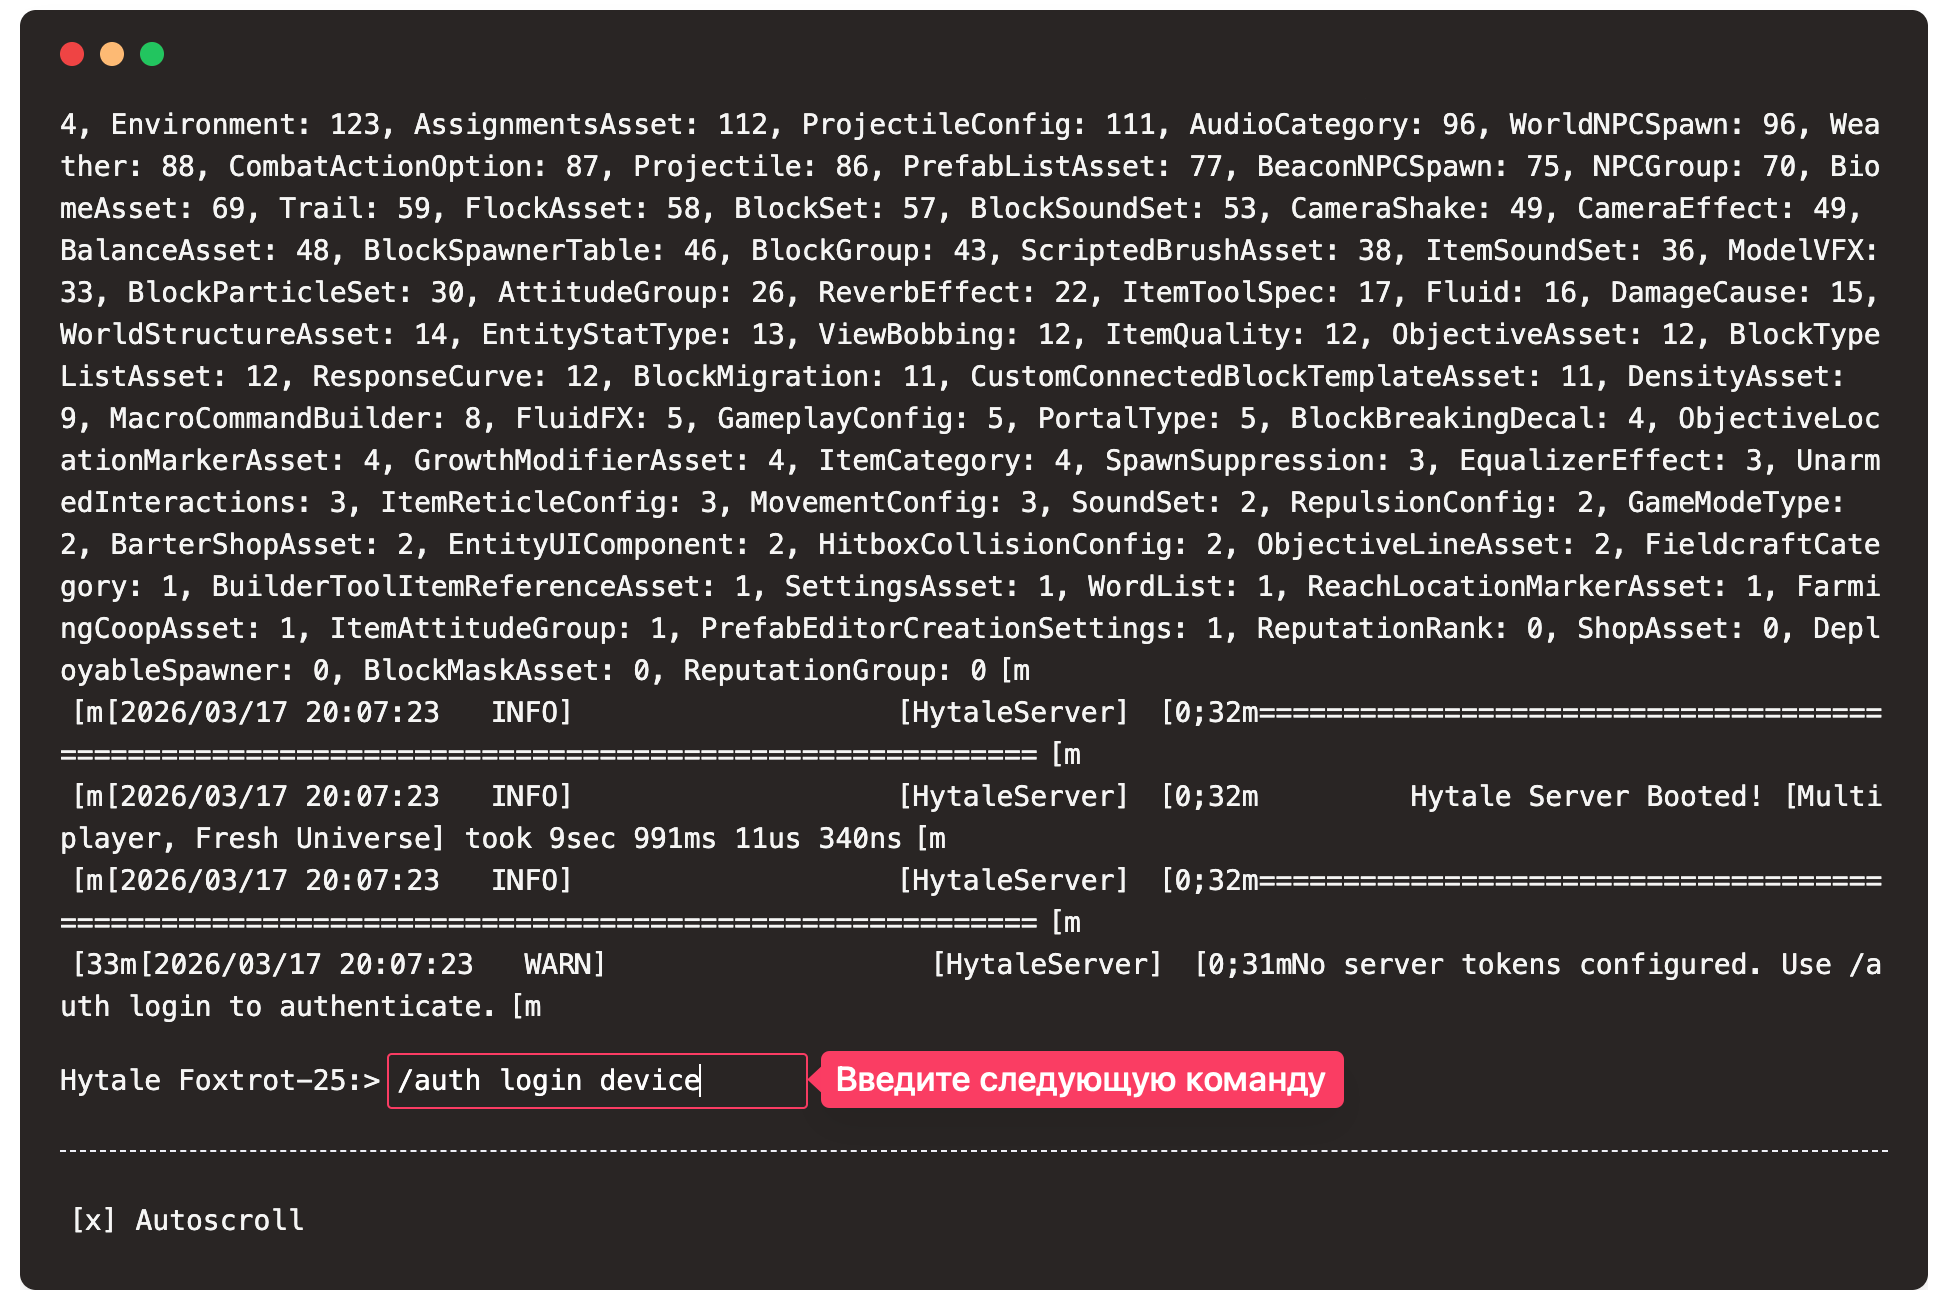Click the word 'device' in the command input

pos(650,1081)
